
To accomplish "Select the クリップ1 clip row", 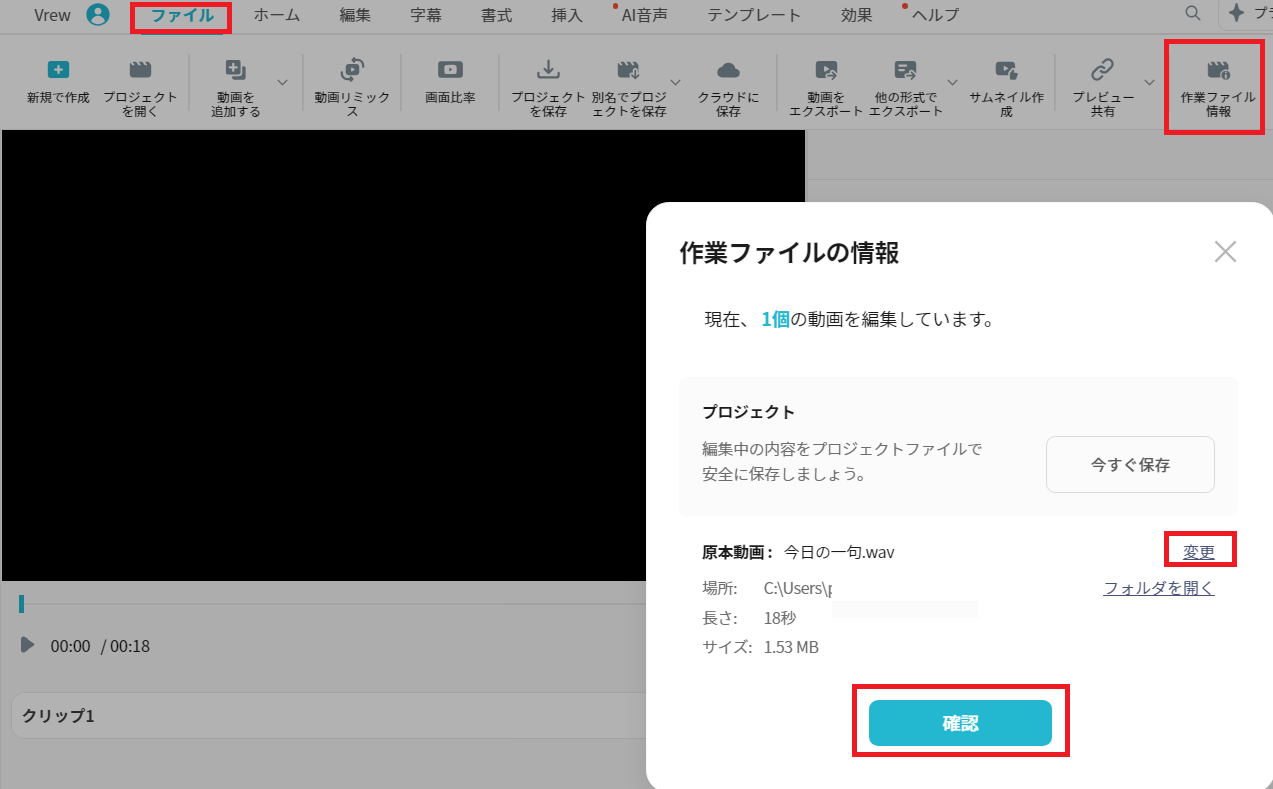I will tap(328, 717).
